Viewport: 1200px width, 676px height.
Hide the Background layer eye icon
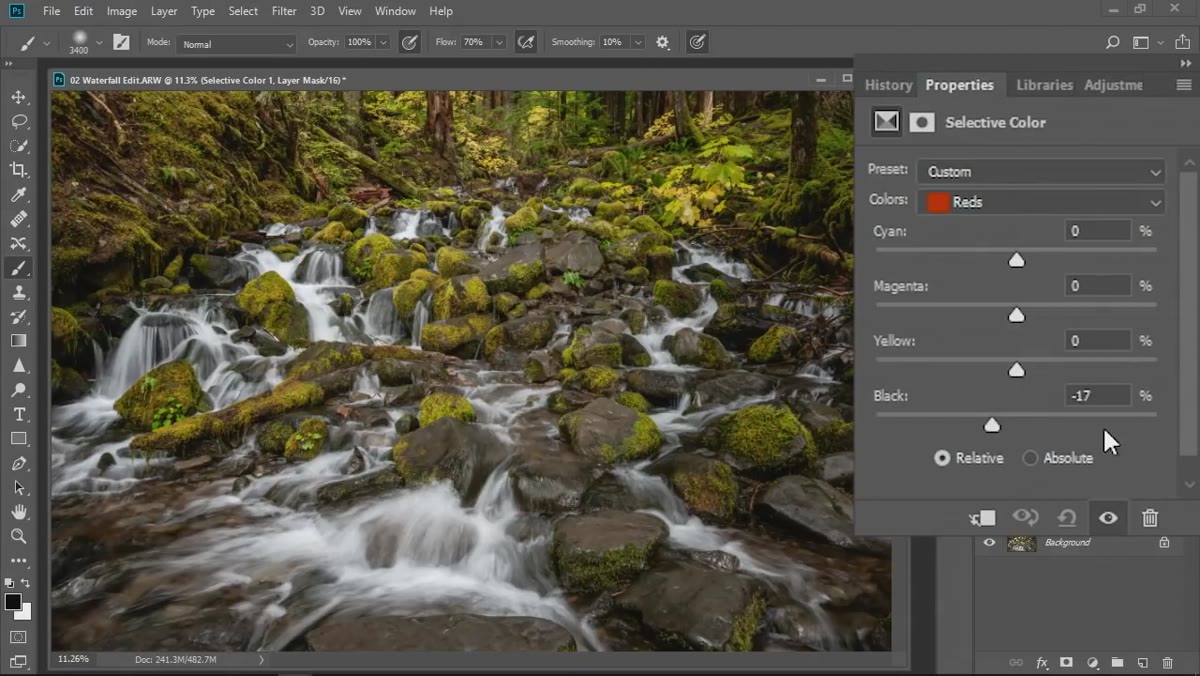(989, 542)
